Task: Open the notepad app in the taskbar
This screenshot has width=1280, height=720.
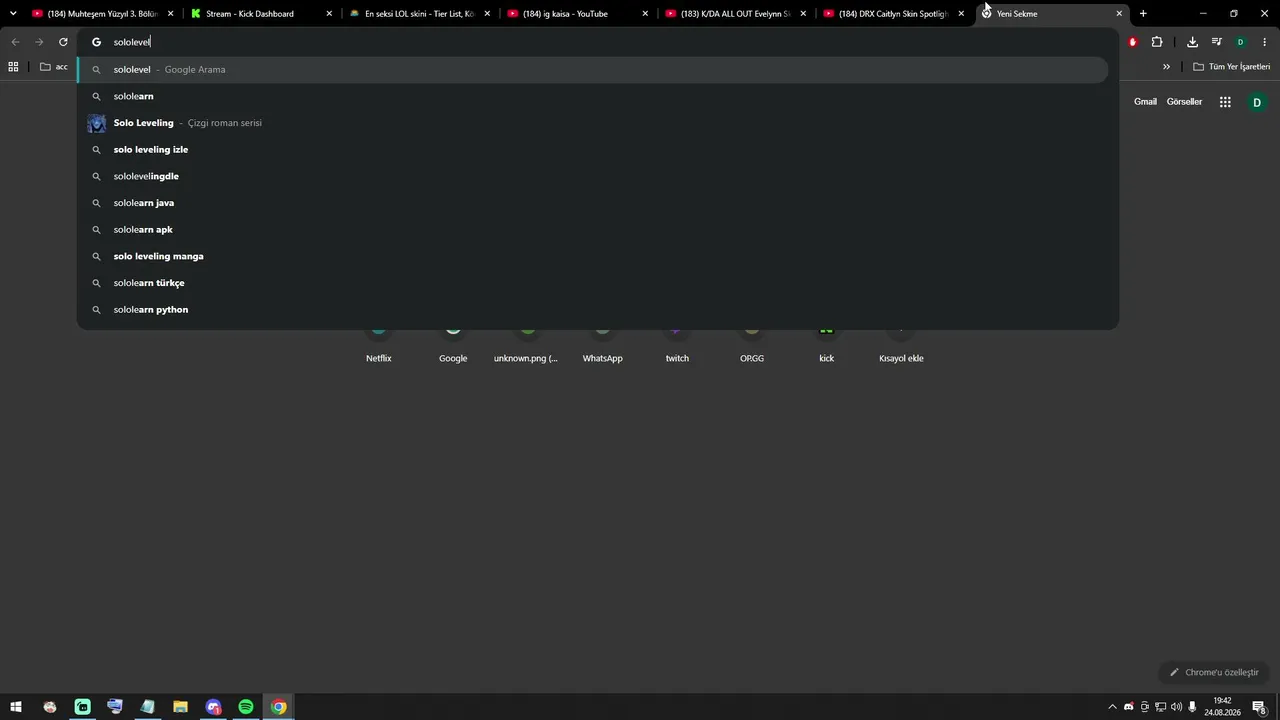Action: [x=148, y=707]
